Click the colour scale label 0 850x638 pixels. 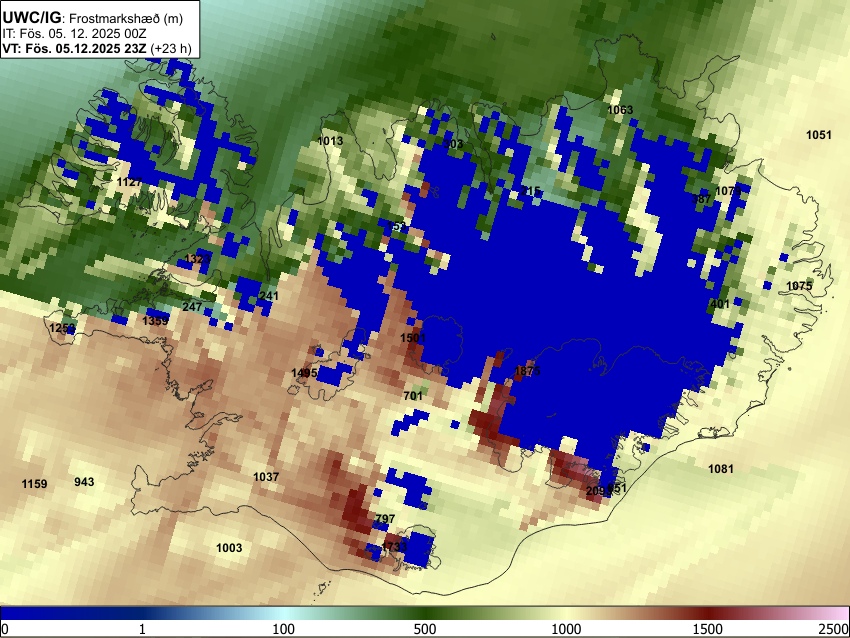(x=5, y=629)
